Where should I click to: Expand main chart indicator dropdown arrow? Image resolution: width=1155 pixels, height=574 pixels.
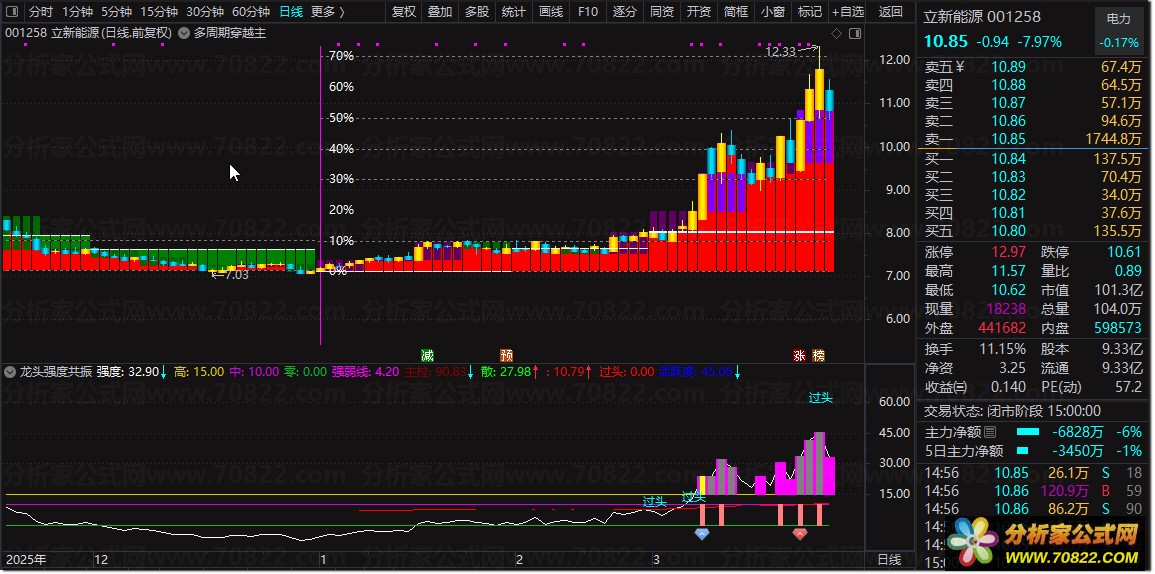click(x=183, y=33)
